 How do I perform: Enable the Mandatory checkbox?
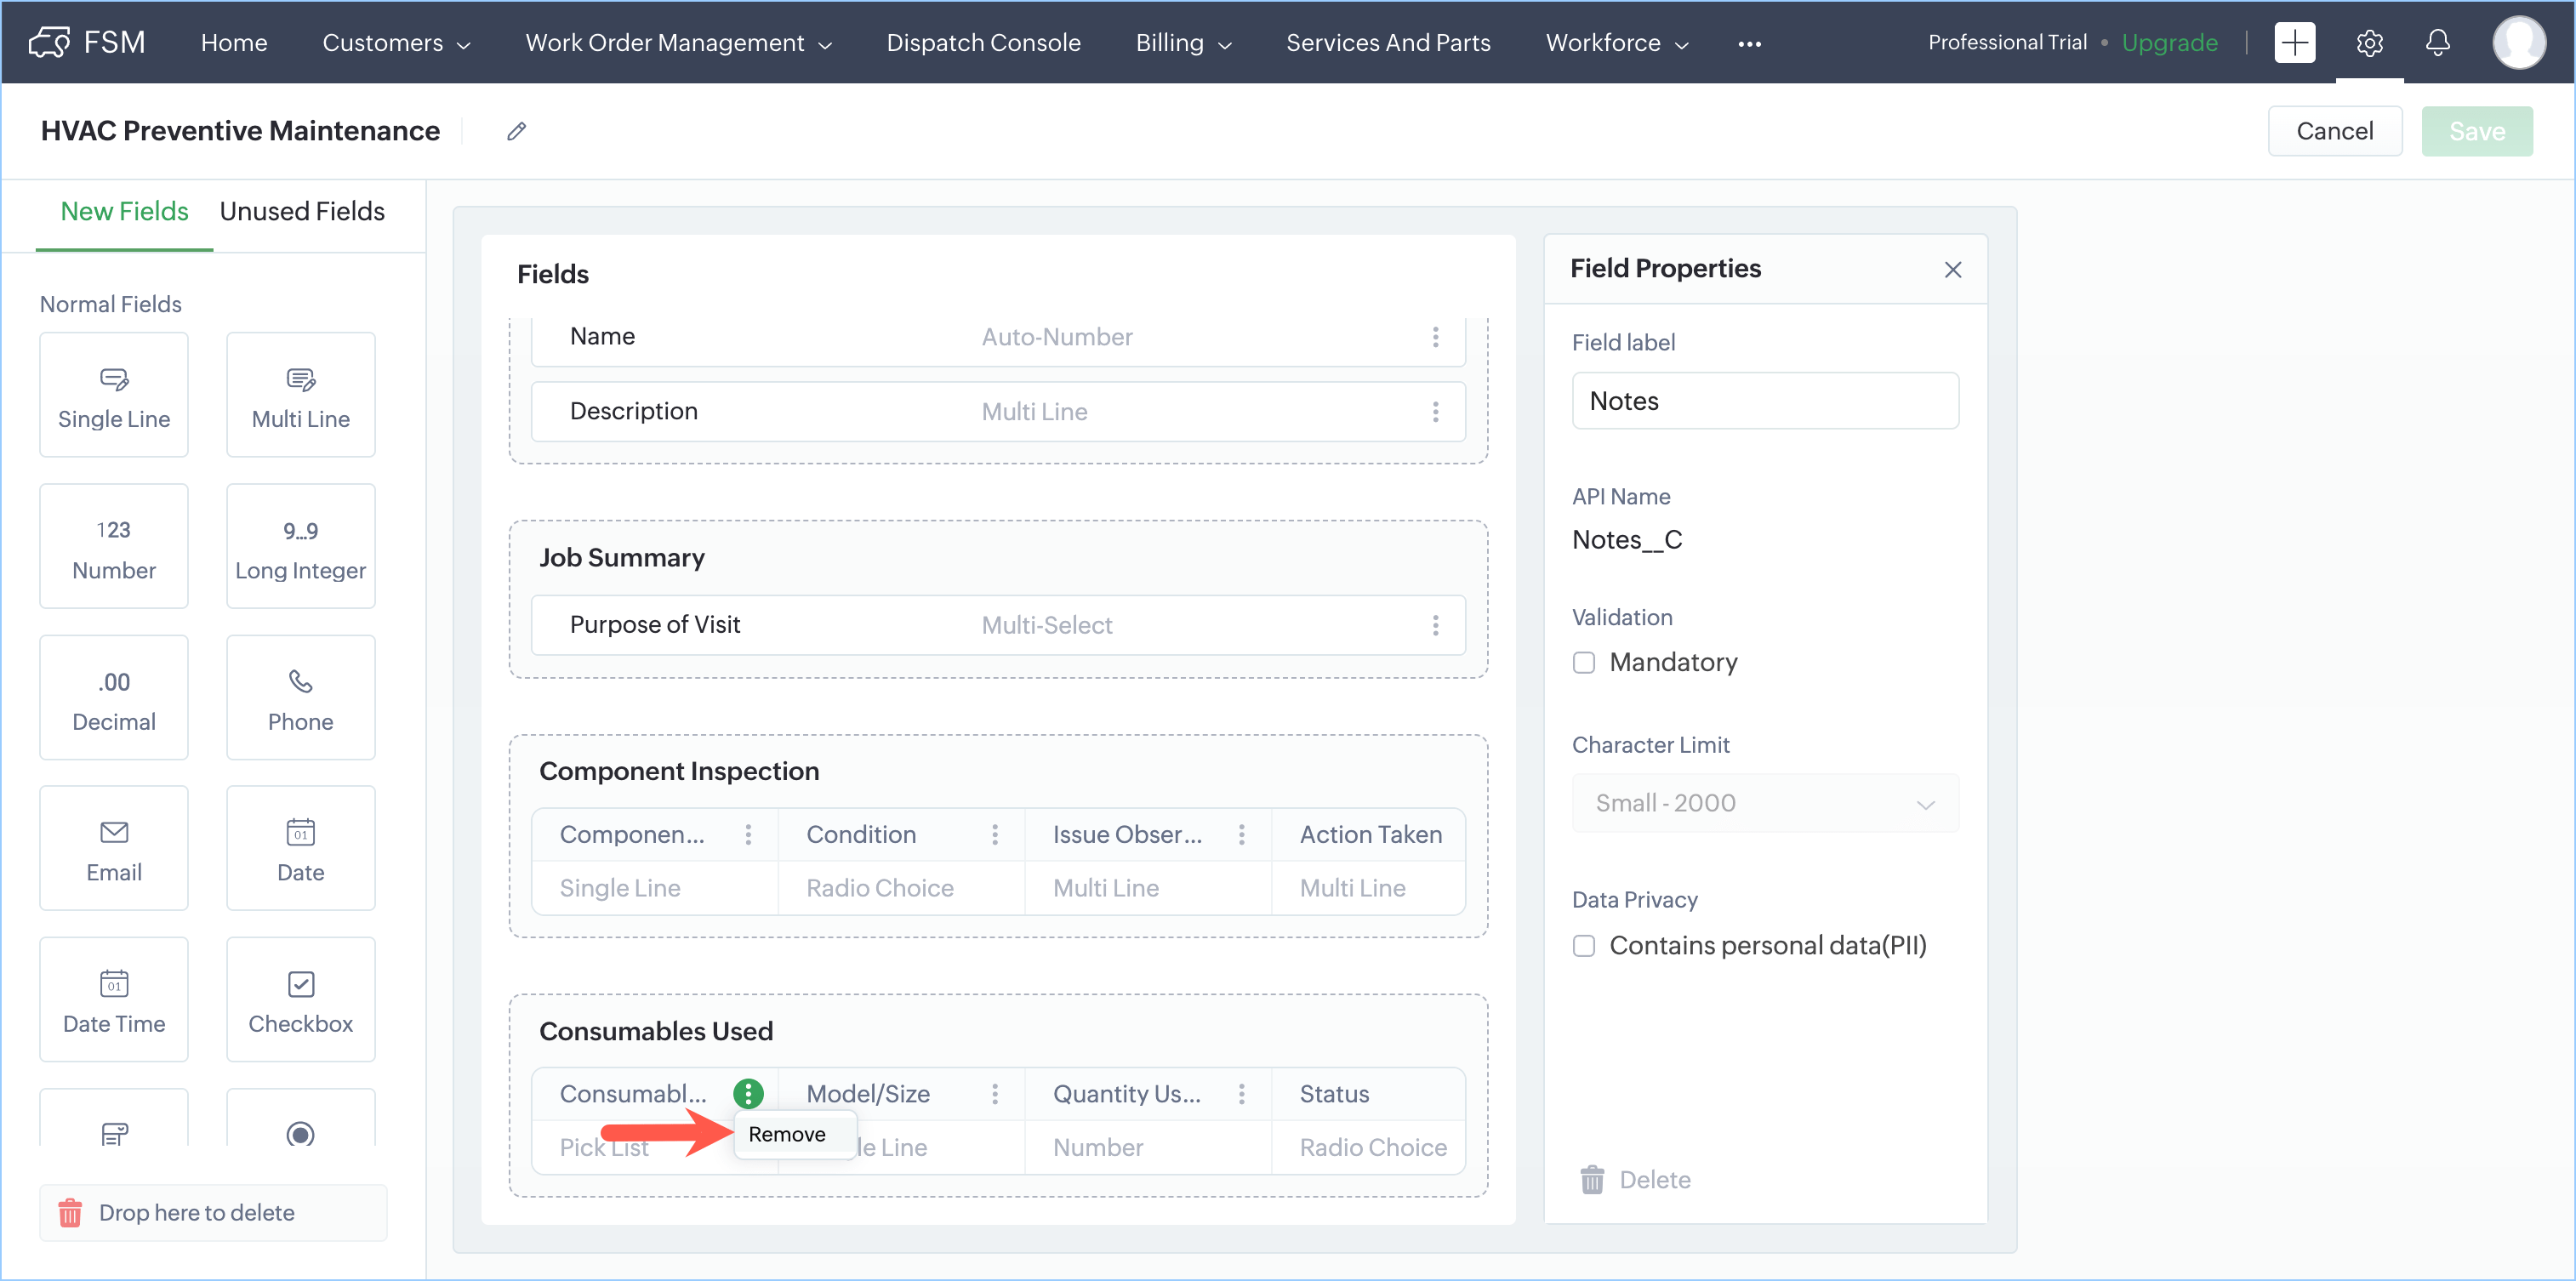(x=1584, y=663)
